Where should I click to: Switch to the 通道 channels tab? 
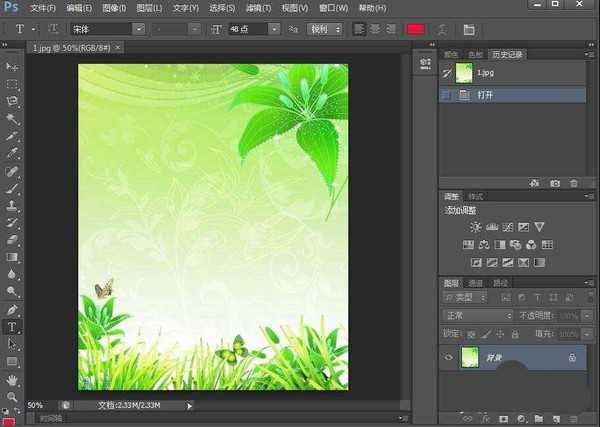pos(477,283)
